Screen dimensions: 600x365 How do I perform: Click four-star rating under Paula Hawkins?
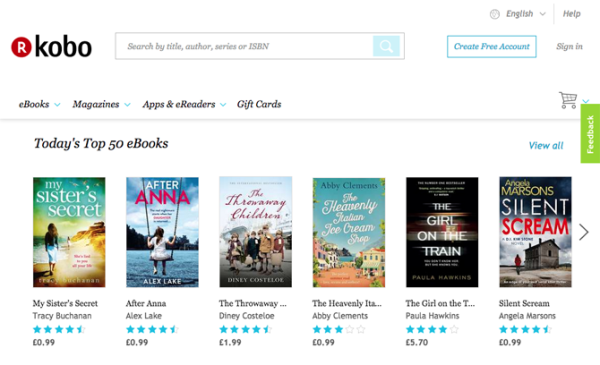pos(432,329)
